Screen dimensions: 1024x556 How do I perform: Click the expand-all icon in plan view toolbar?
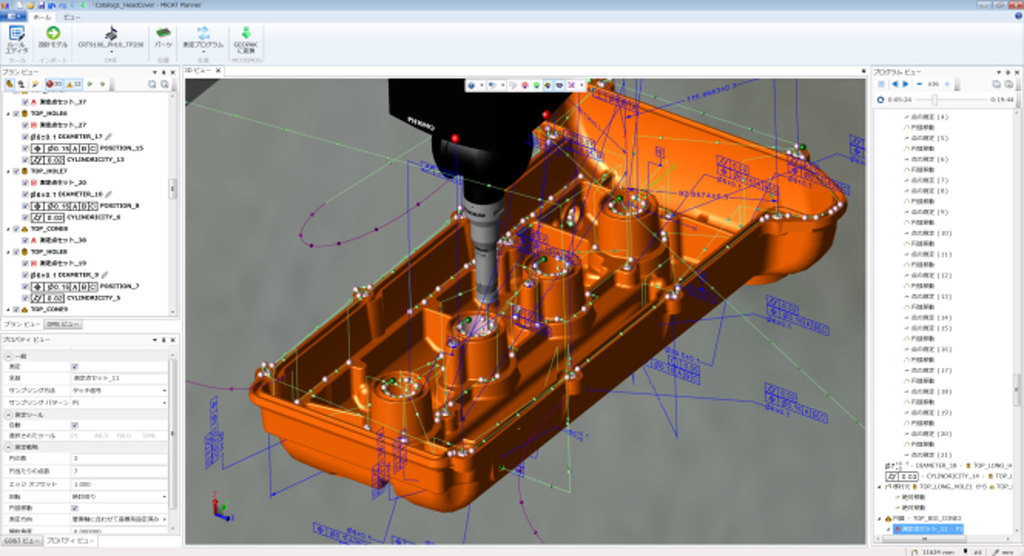[x=152, y=84]
